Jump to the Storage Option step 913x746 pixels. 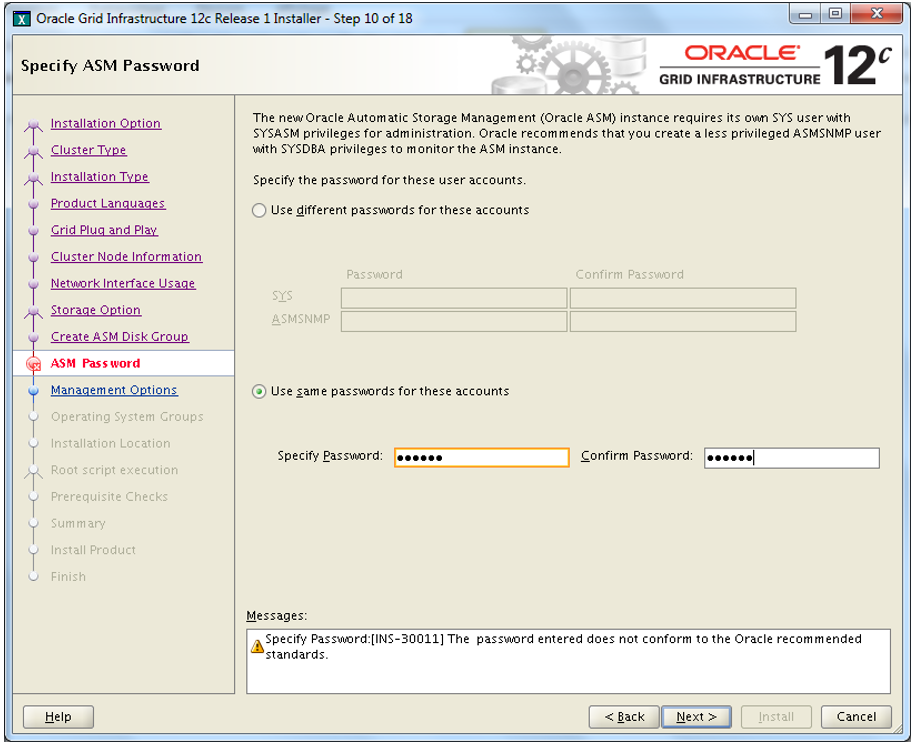tap(95, 310)
